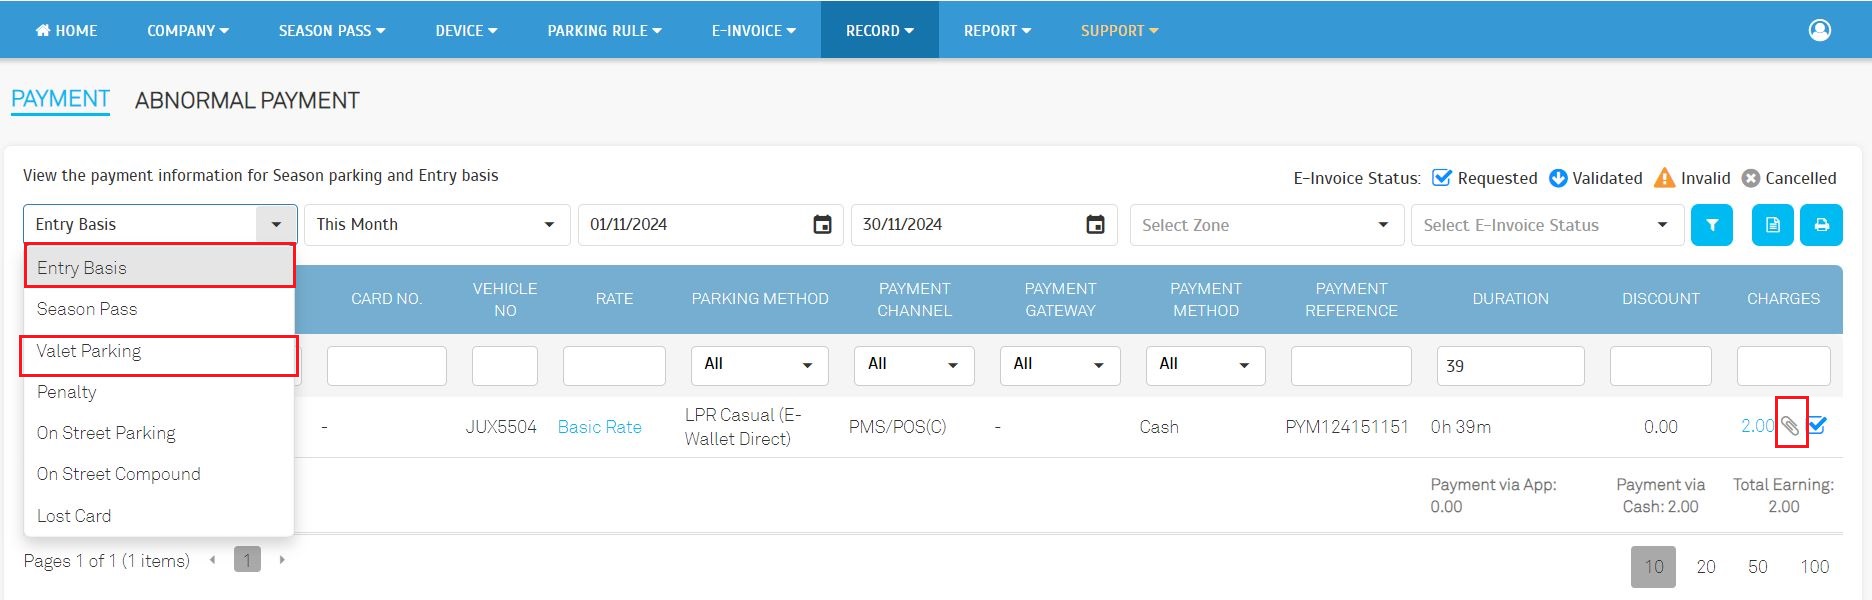Click the paperclip attachment icon in row
This screenshot has height=600, width=1872.
coord(1790,427)
